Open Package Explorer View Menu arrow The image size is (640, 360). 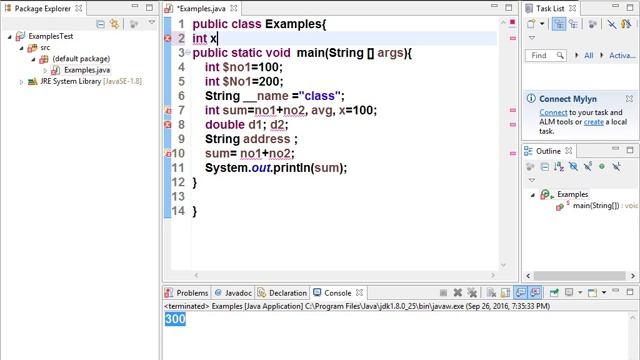click(152, 23)
